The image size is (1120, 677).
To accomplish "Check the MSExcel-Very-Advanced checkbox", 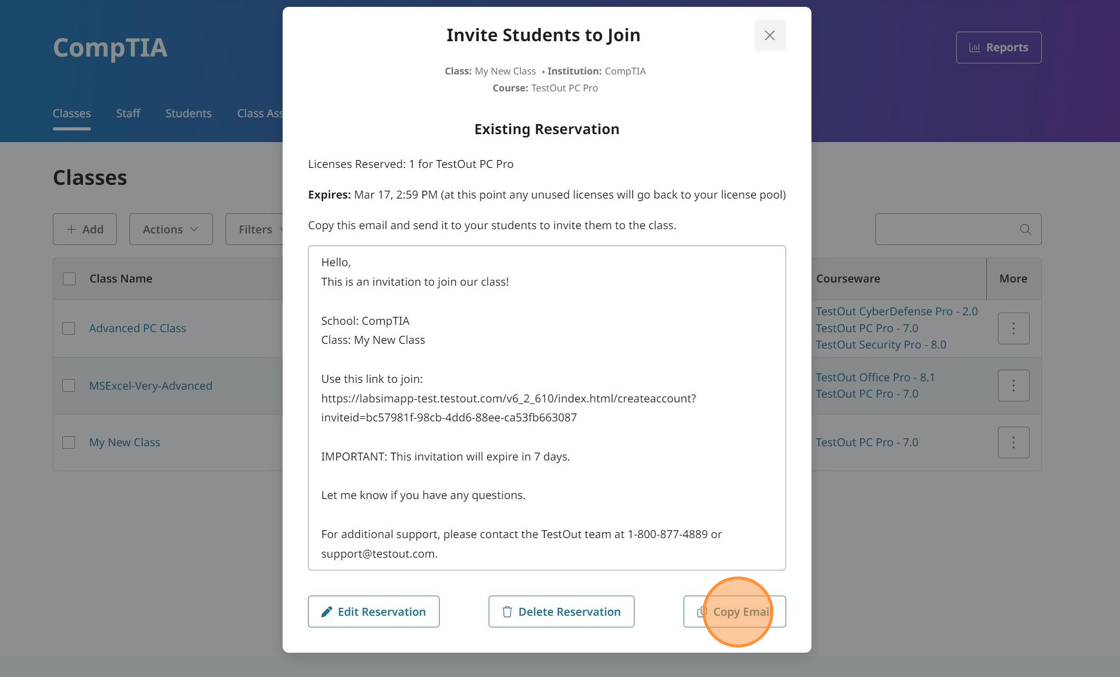I will tap(69, 386).
